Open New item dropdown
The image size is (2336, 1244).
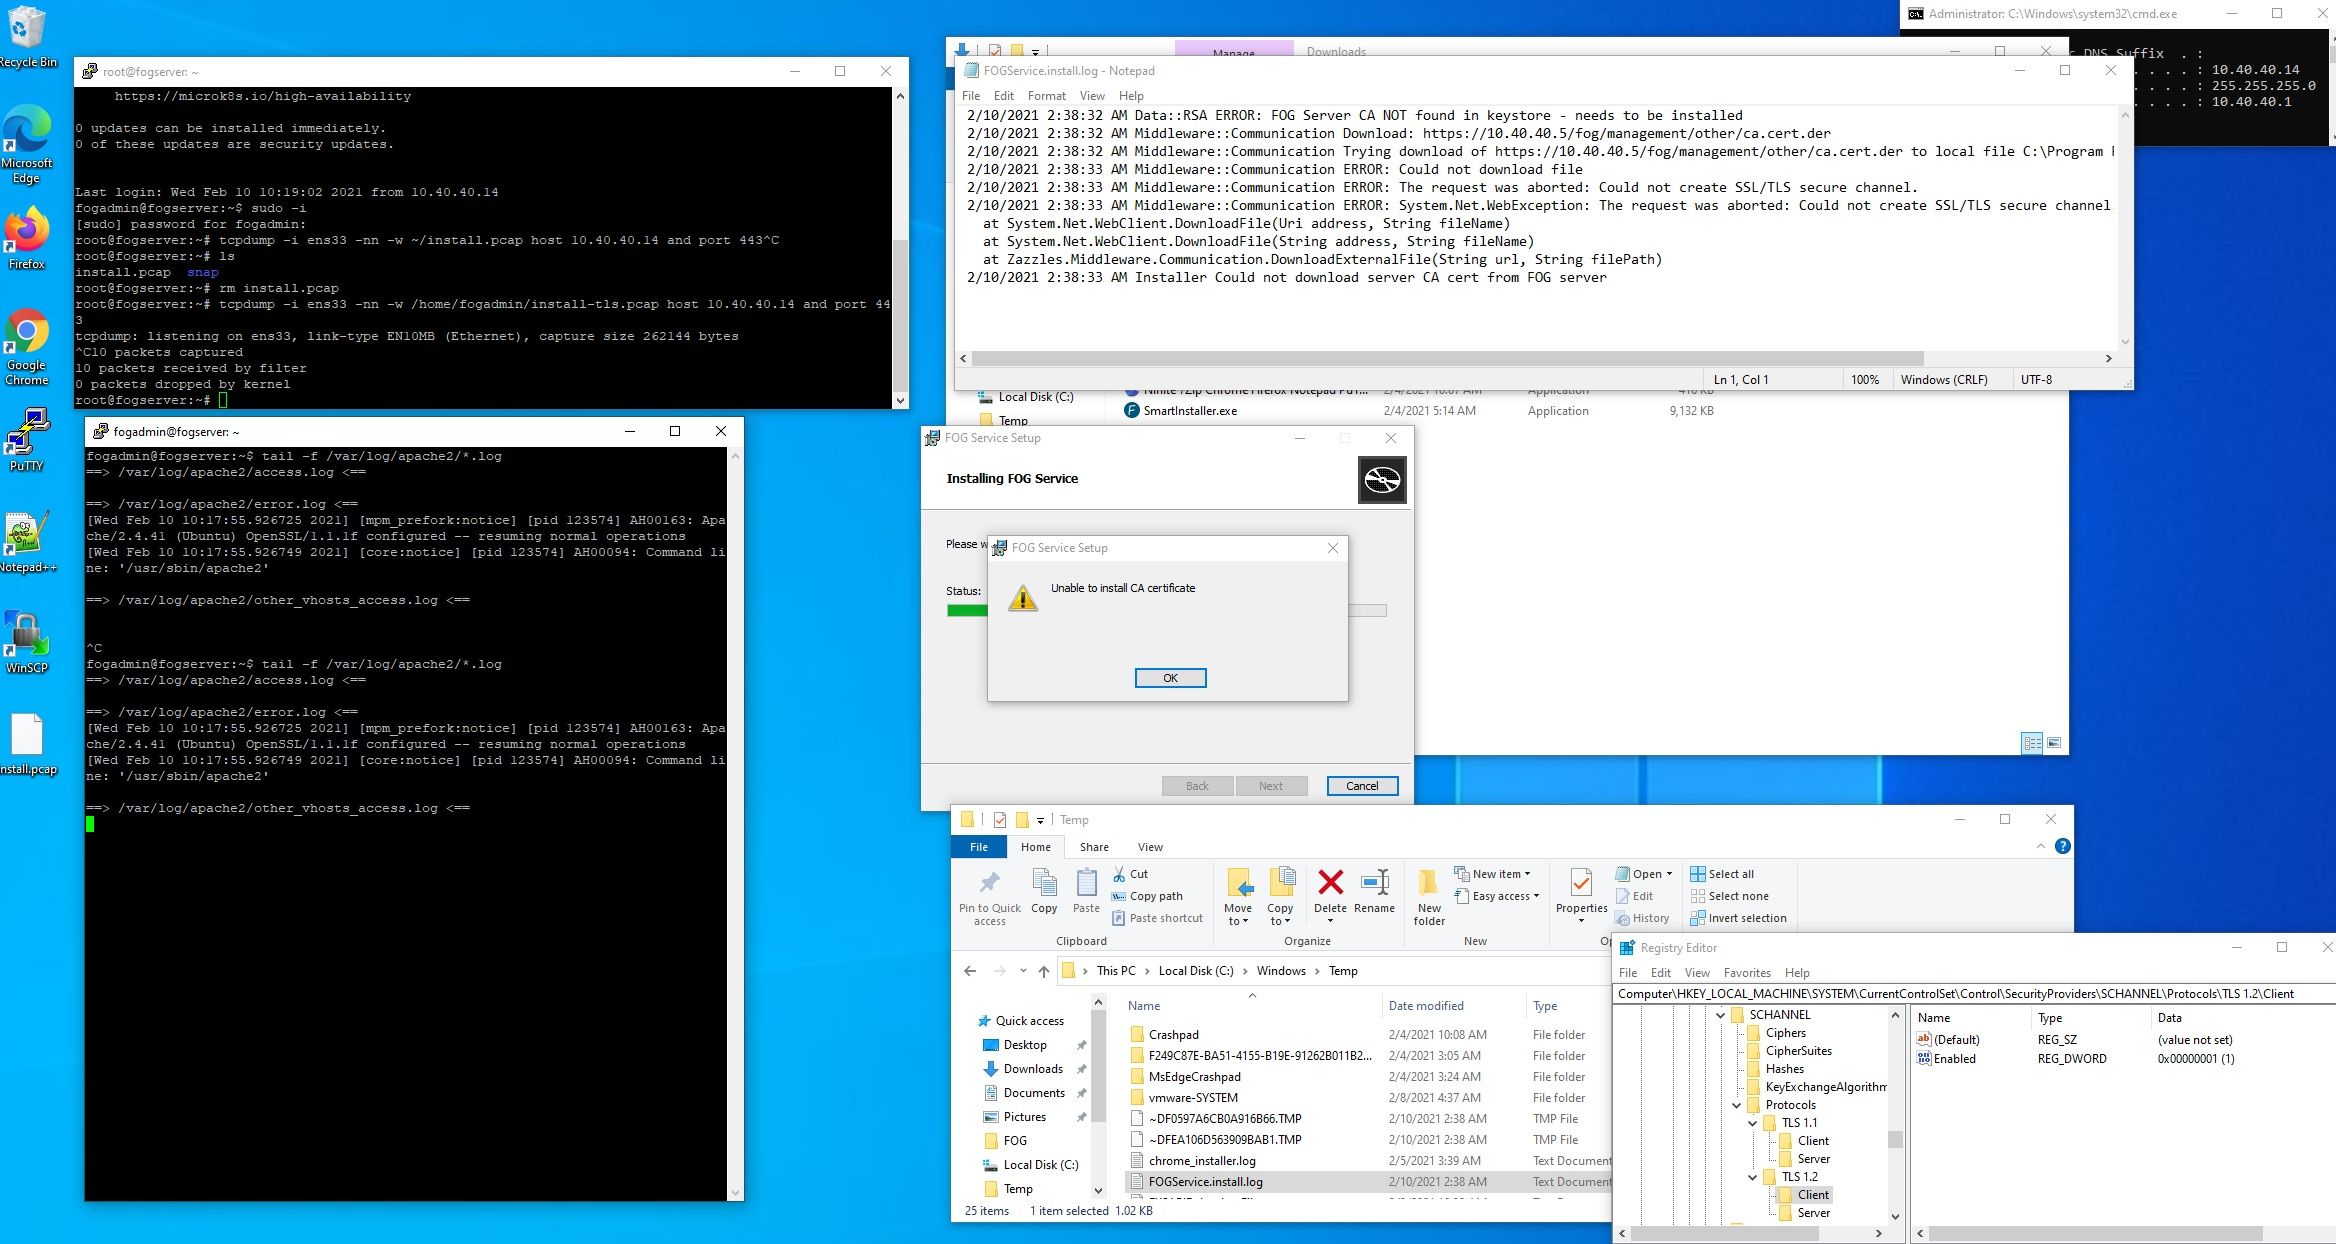(x=1493, y=874)
